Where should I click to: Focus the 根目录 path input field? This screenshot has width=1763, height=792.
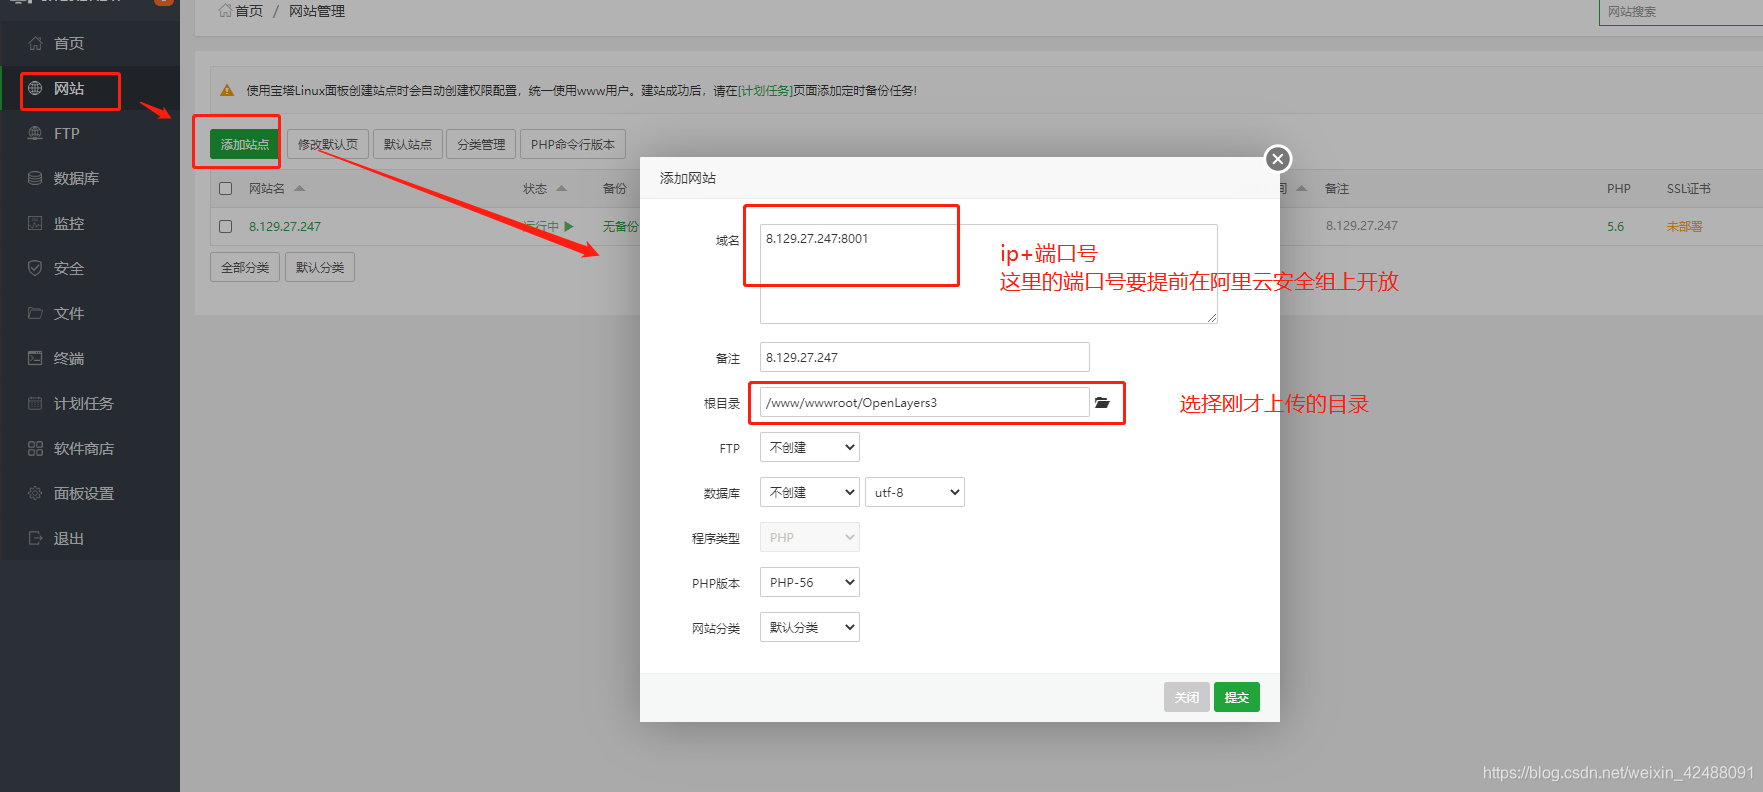[925, 402]
